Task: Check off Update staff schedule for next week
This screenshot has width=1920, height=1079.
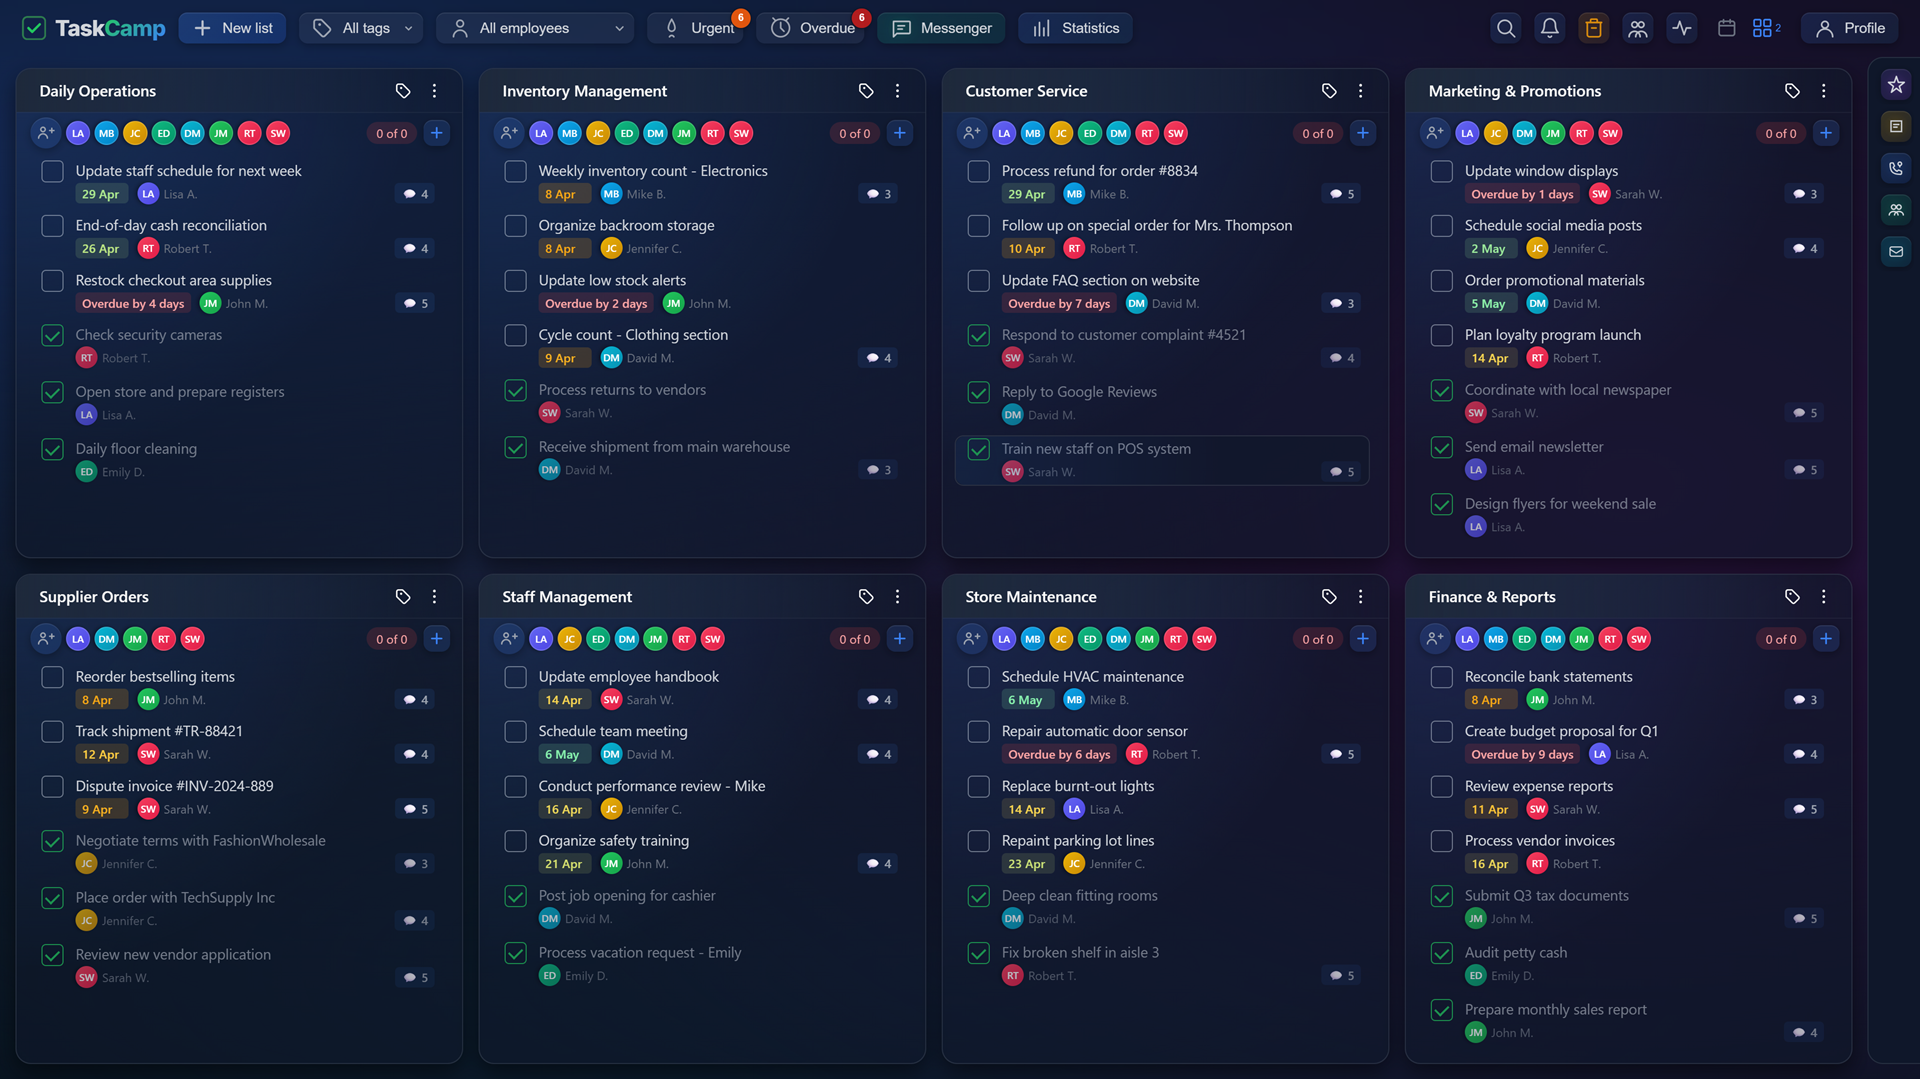Action: tap(53, 172)
